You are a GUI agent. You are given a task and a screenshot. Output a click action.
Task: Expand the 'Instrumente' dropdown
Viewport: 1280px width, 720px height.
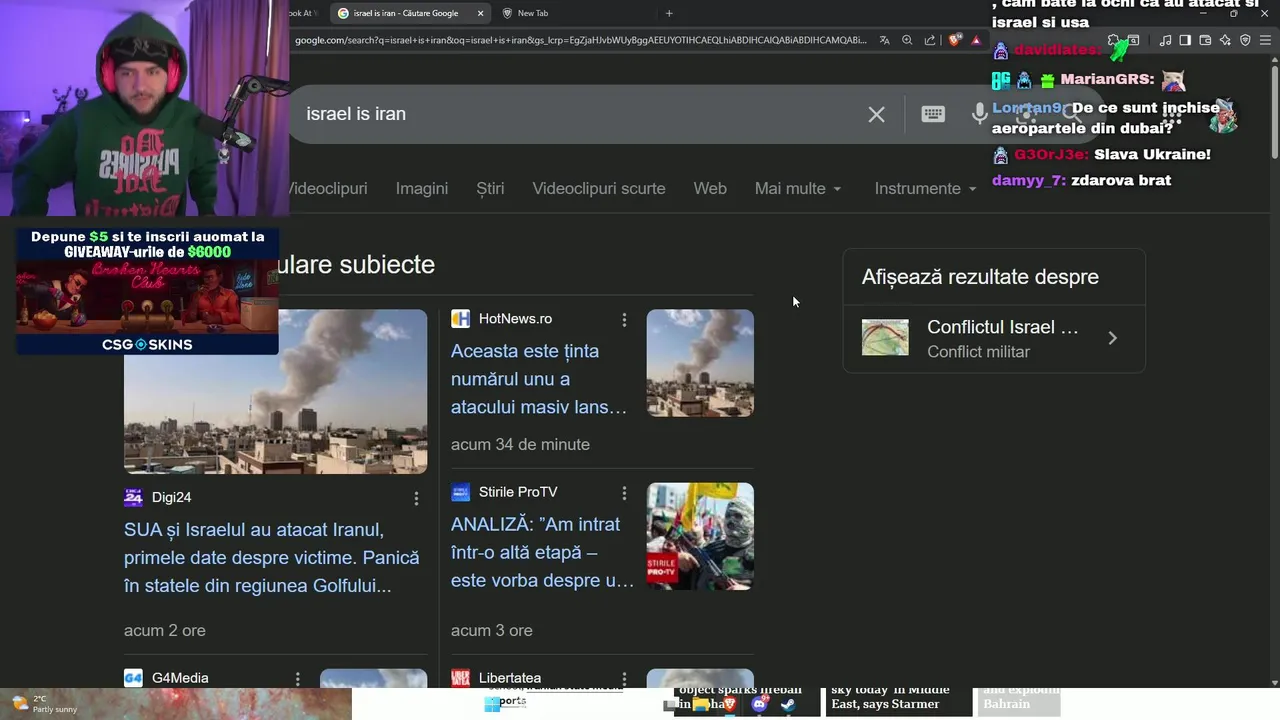point(925,189)
